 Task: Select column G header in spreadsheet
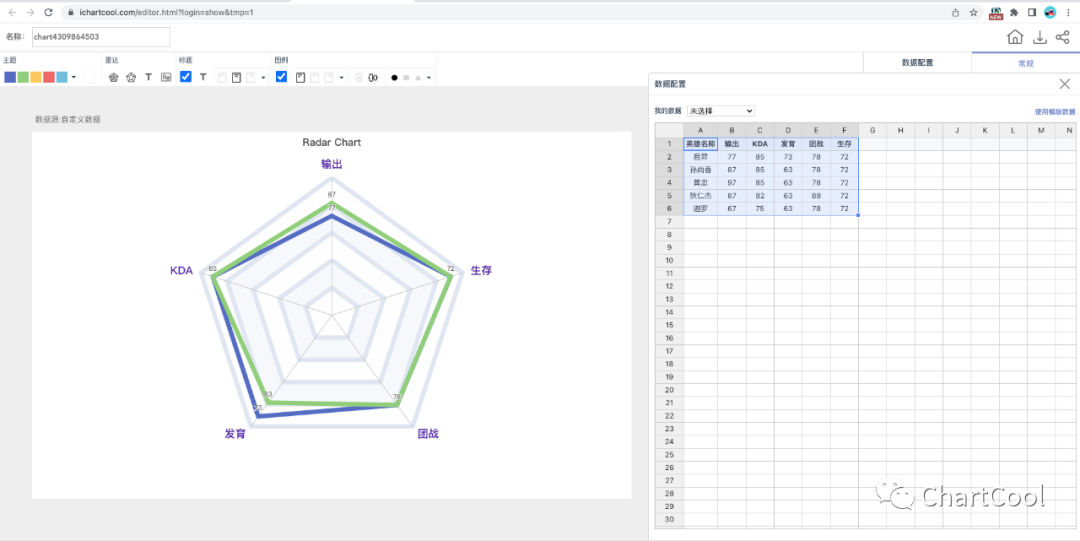point(873,130)
